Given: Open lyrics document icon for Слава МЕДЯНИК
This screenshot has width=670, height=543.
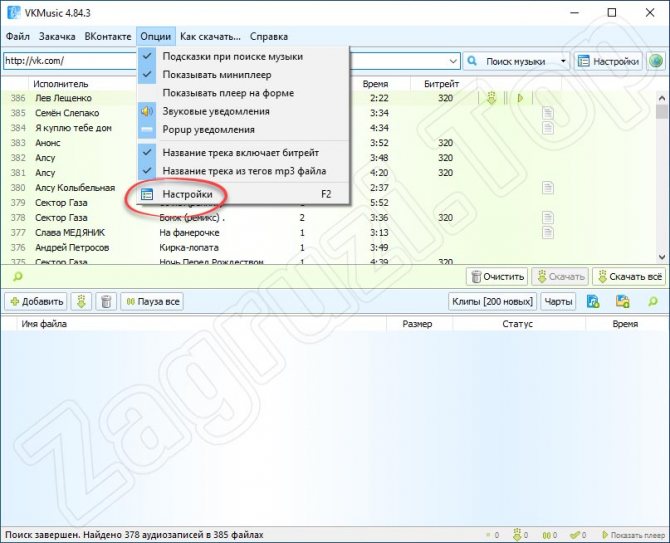Looking at the screenshot, I should click(x=548, y=232).
